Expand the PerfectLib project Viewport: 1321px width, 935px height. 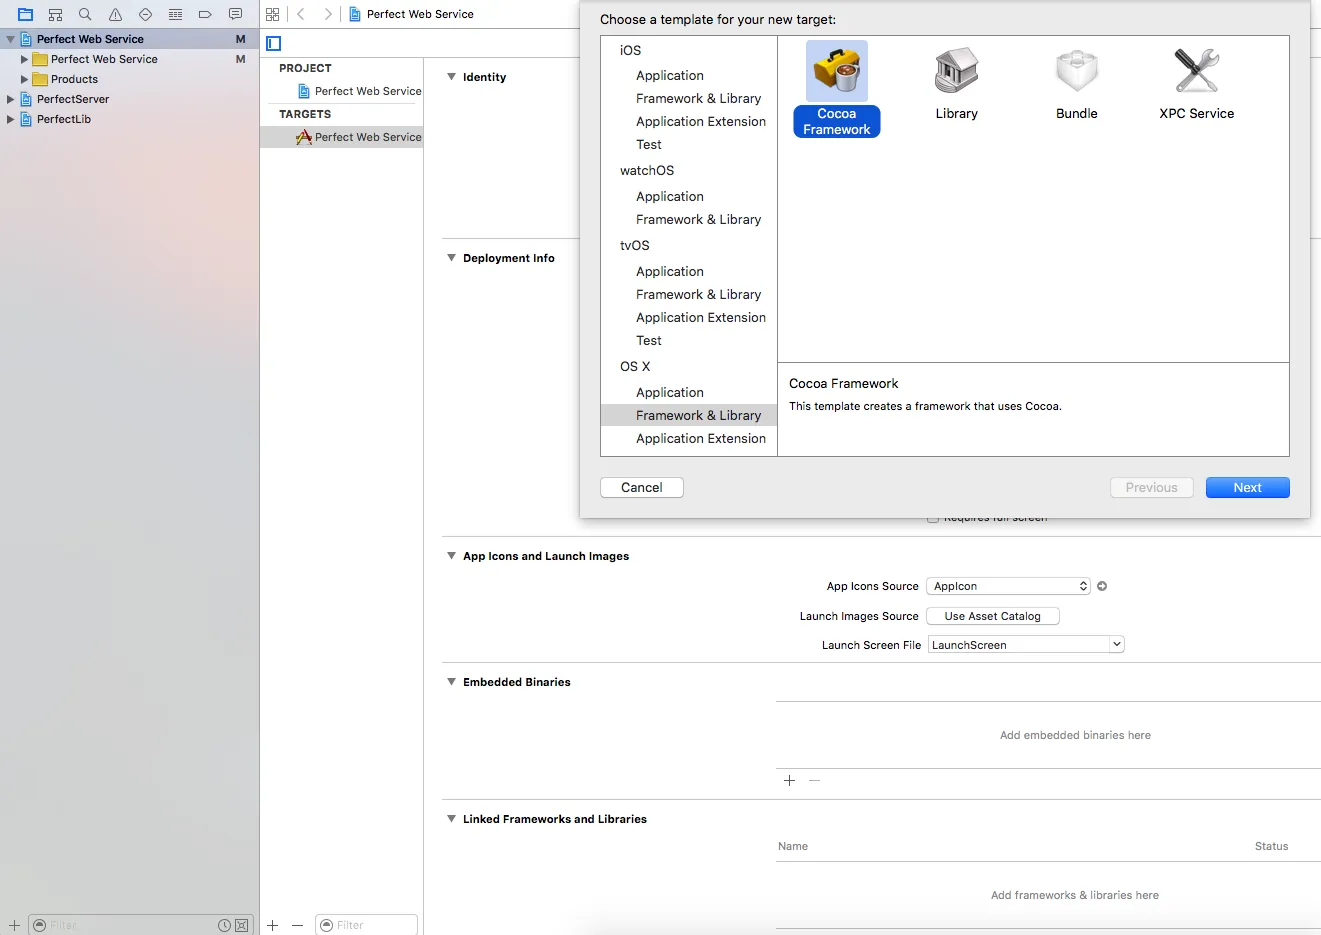point(11,119)
